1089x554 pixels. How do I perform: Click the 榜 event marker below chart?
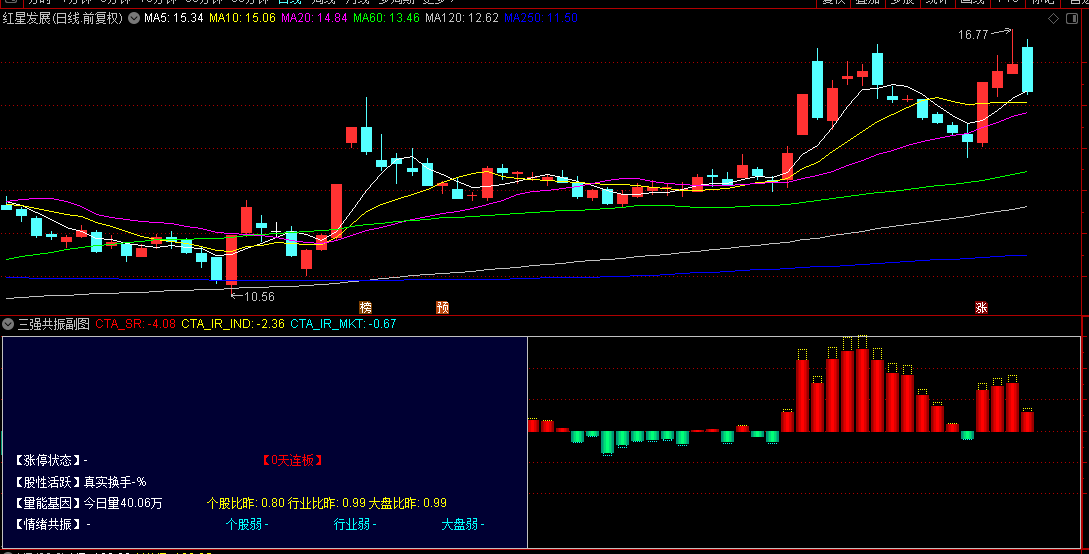point(366,307)
